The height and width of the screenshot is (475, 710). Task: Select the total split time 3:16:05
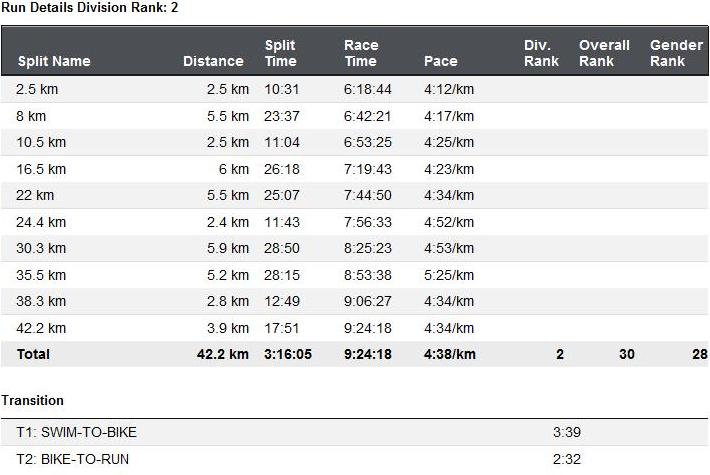pos(287,354)
